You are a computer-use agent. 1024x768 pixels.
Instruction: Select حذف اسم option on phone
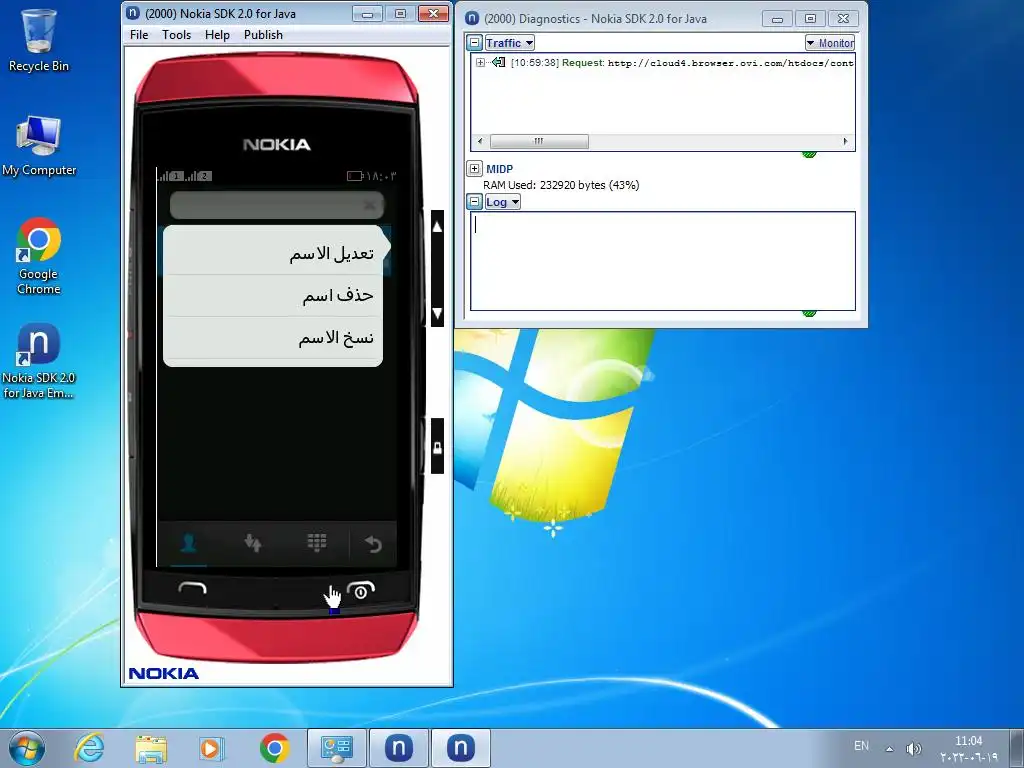click(x=273, y=296)
